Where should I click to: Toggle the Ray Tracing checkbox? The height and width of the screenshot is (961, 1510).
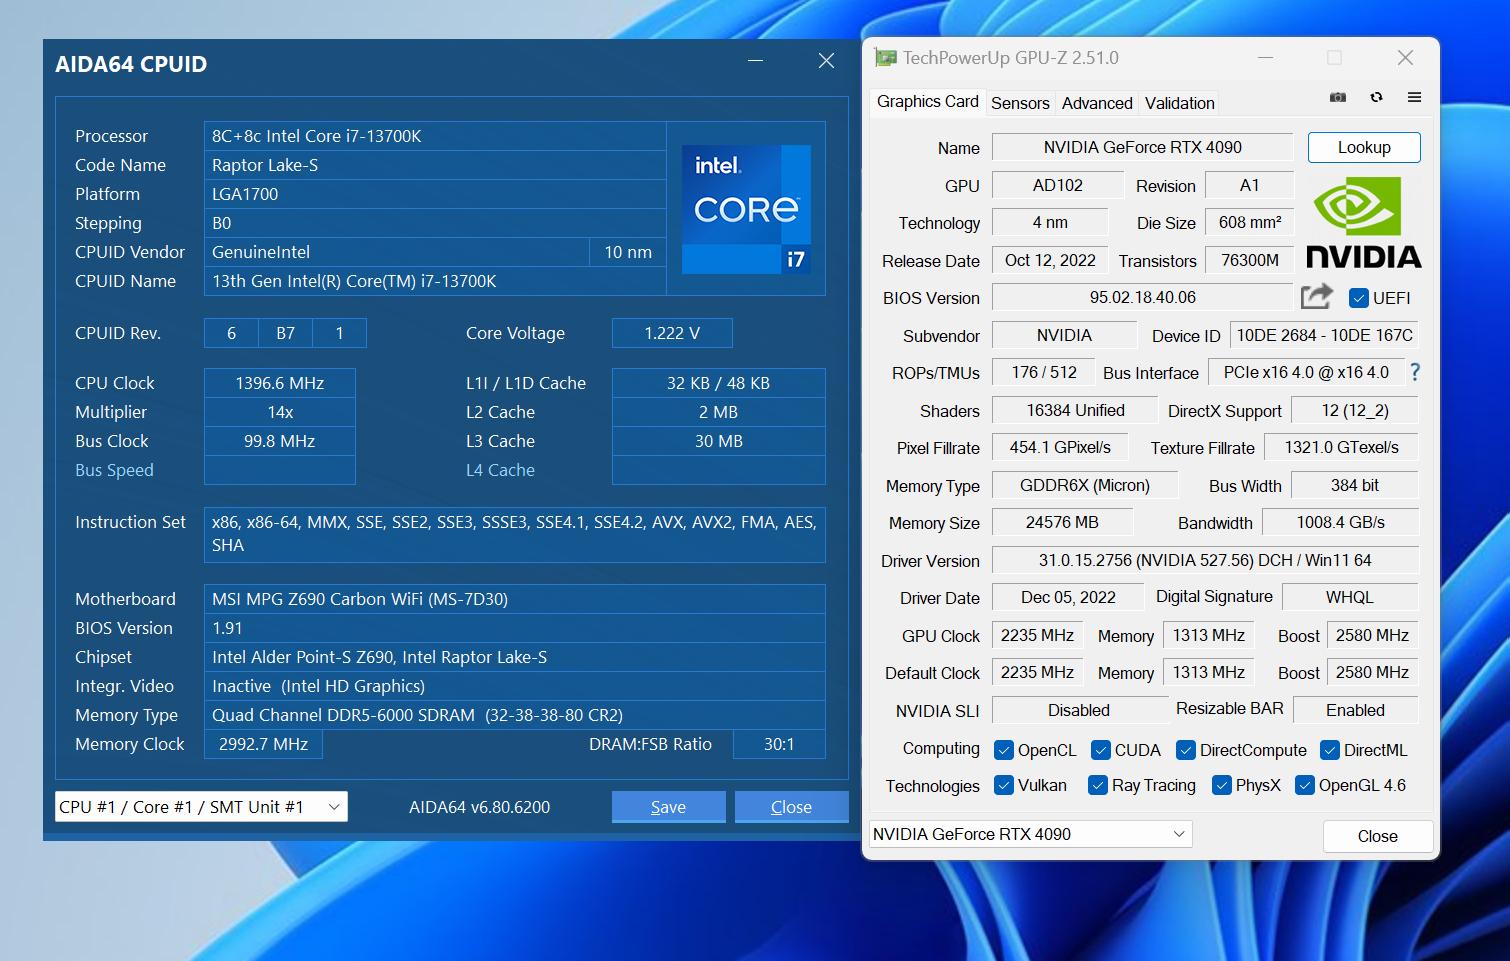click(x=1098, y=785)
